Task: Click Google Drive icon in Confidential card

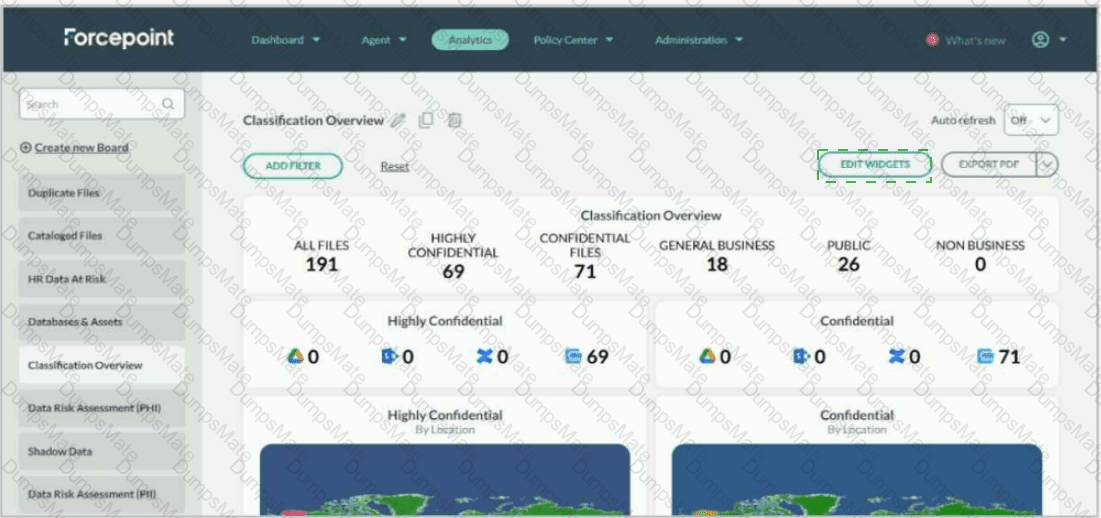Action: (708, 357)
